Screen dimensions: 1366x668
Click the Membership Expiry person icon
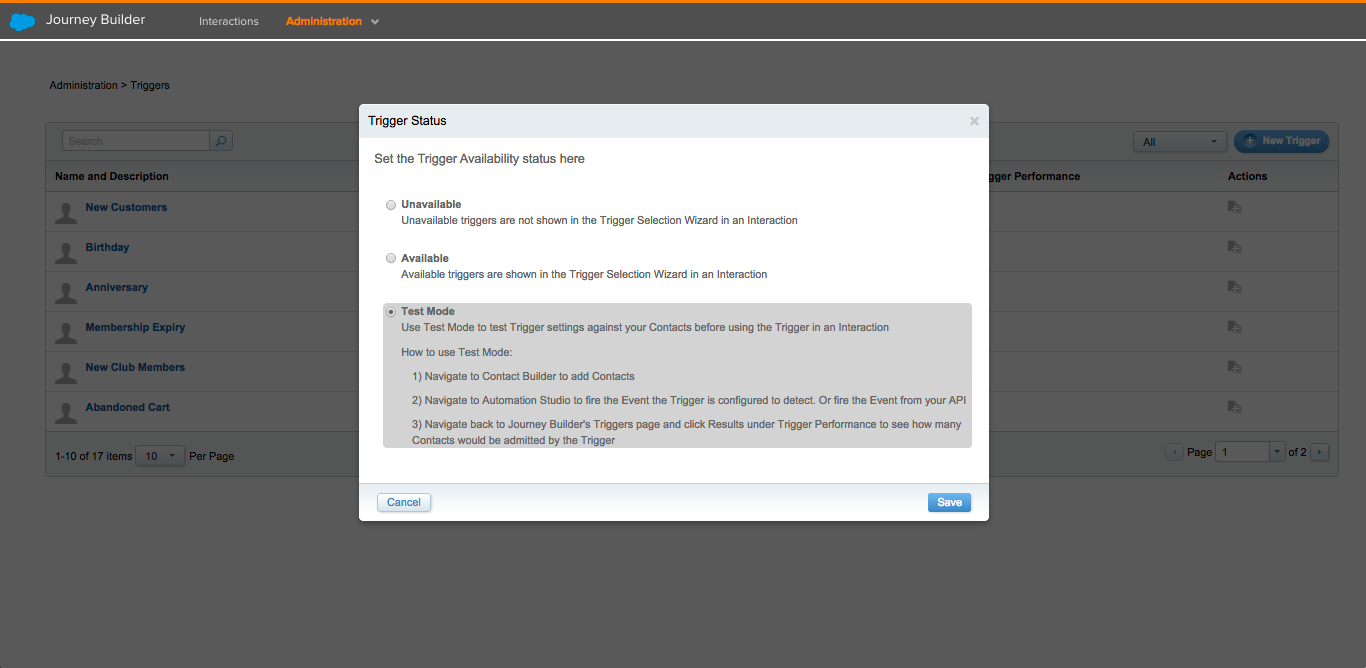coord(66,333)
